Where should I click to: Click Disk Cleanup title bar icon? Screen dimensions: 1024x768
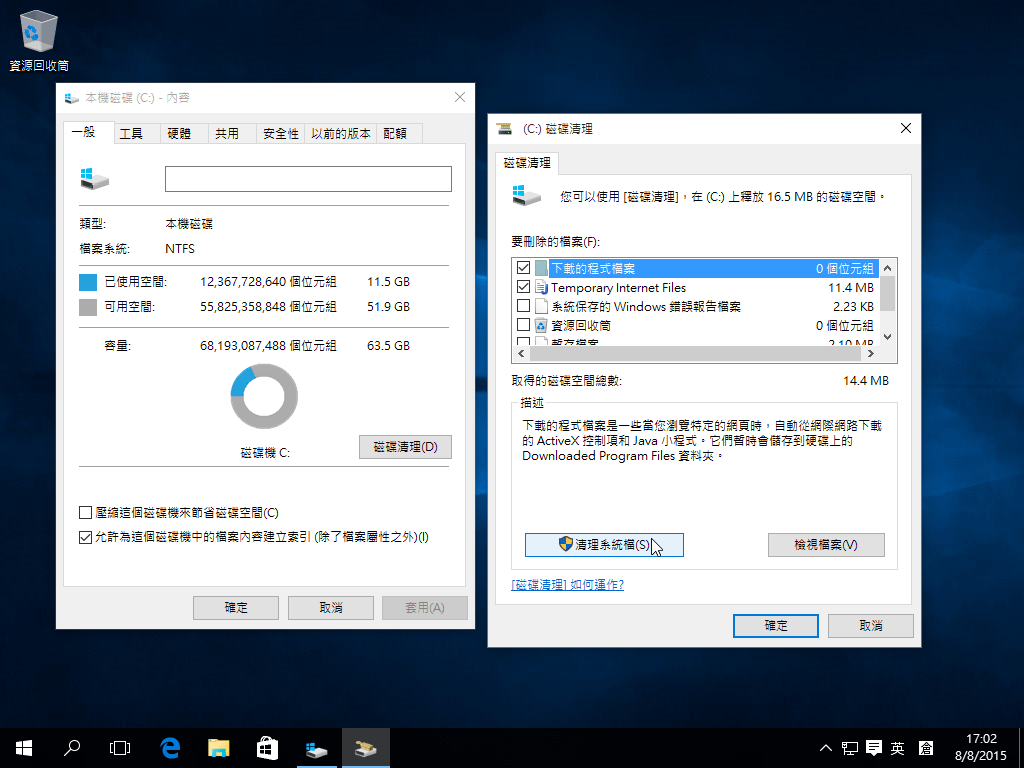tap(504, 129)
